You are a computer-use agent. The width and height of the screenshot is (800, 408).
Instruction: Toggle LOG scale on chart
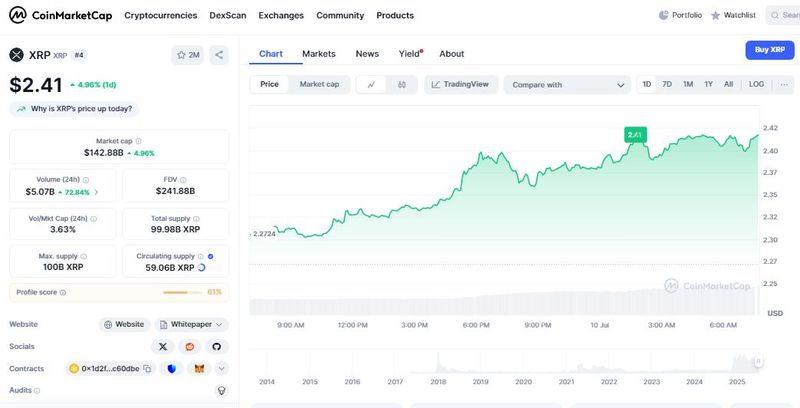pyautogui.click(x=756, y=84)
